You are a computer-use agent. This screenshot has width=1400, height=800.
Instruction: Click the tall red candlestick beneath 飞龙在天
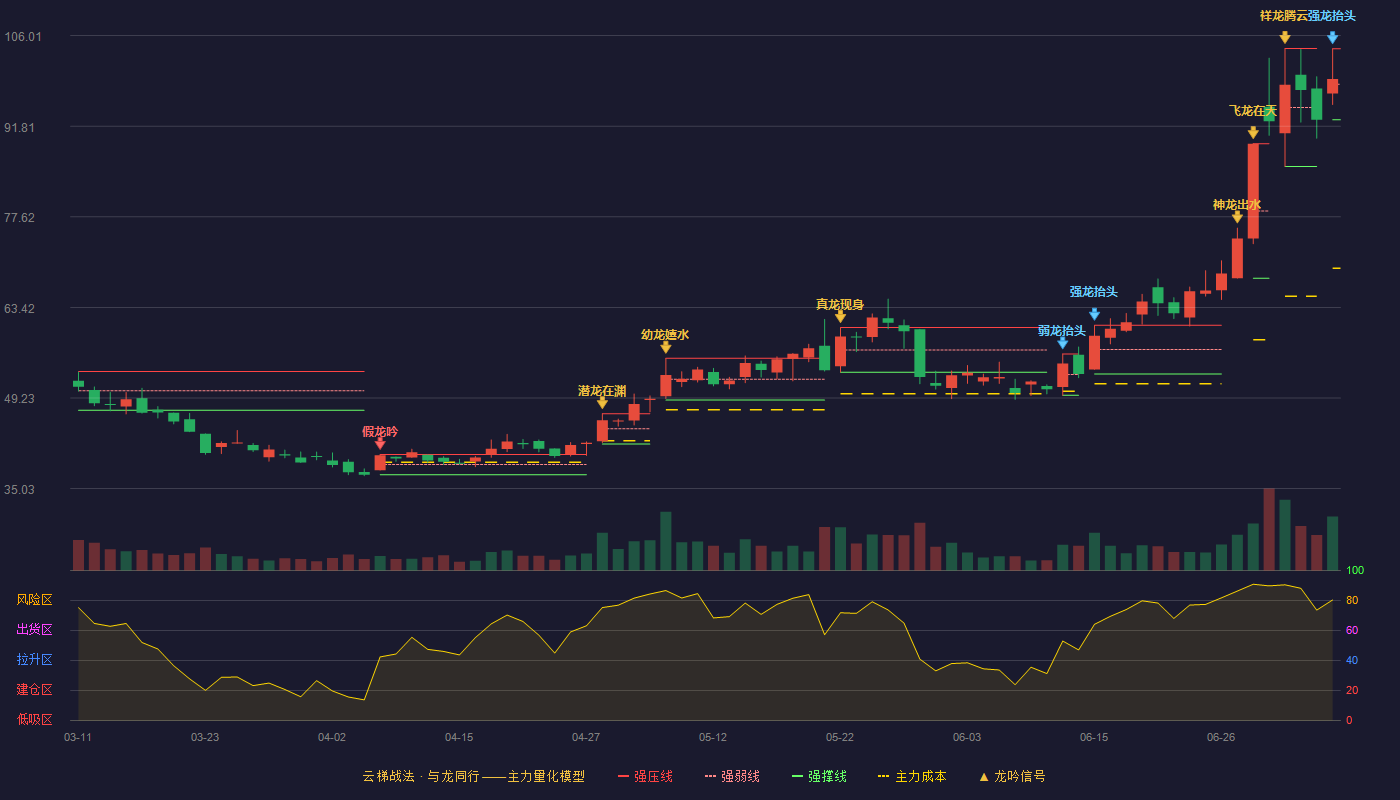(1253, 191)
